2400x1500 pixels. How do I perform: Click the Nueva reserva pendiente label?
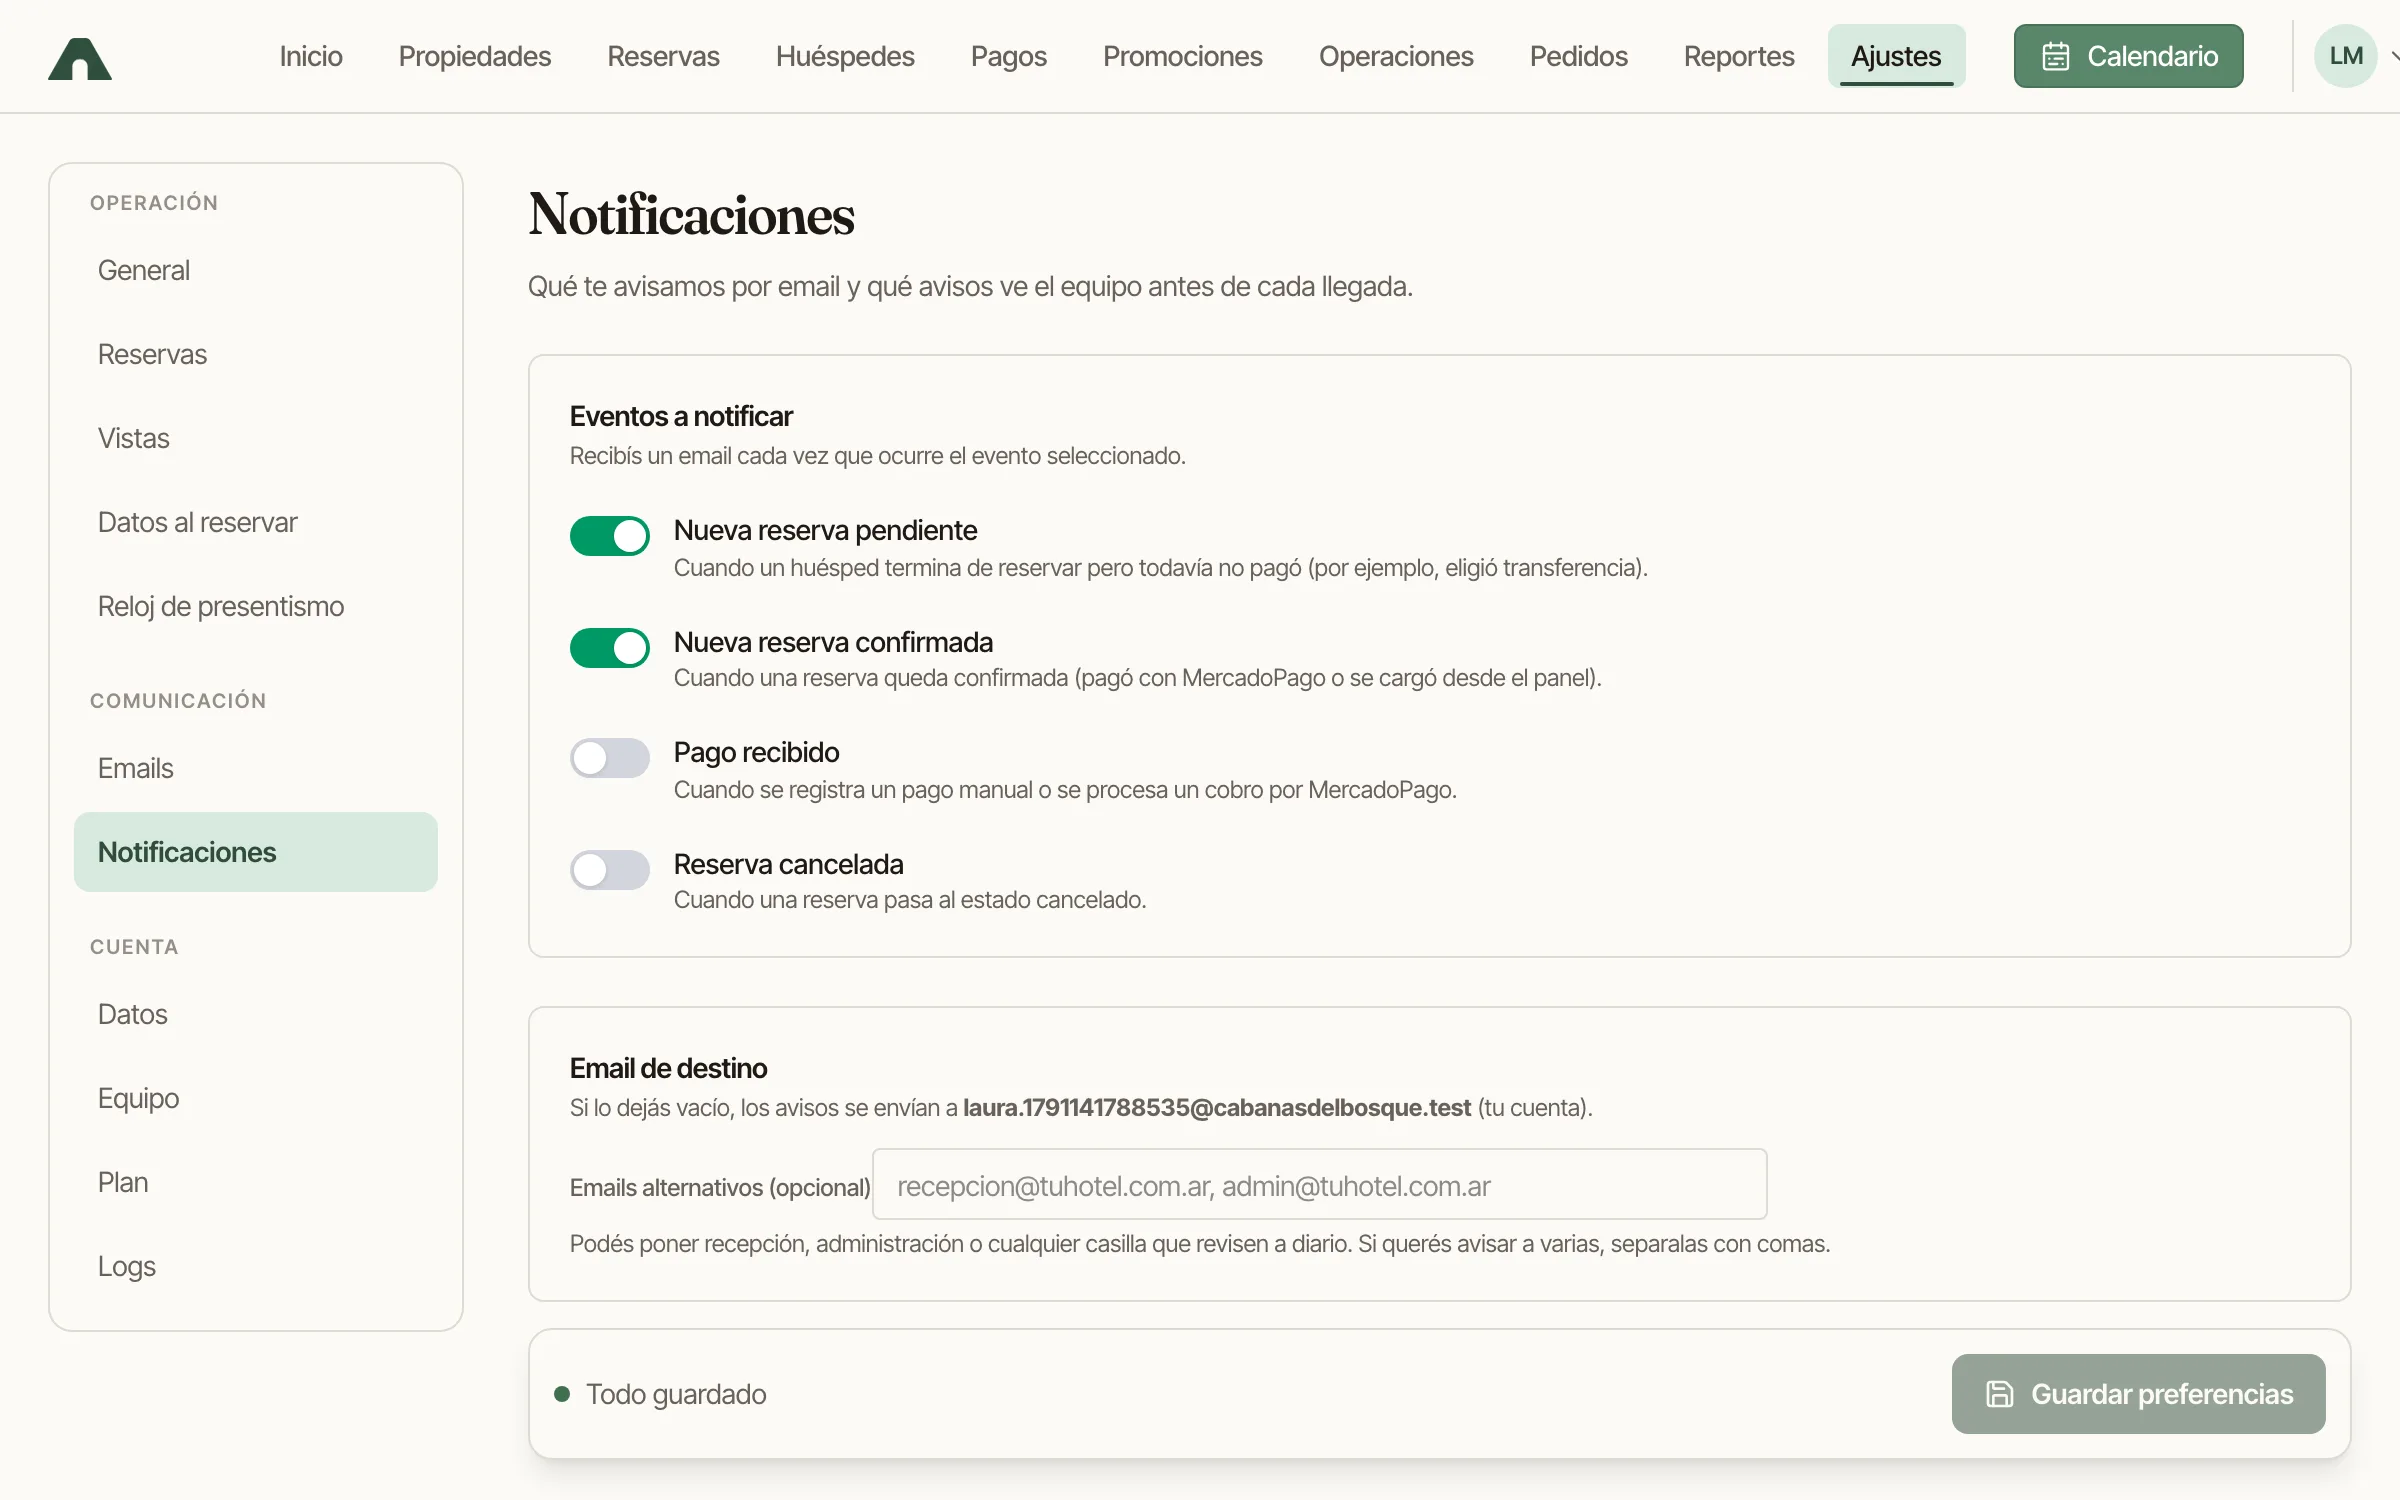coord(825,530)
